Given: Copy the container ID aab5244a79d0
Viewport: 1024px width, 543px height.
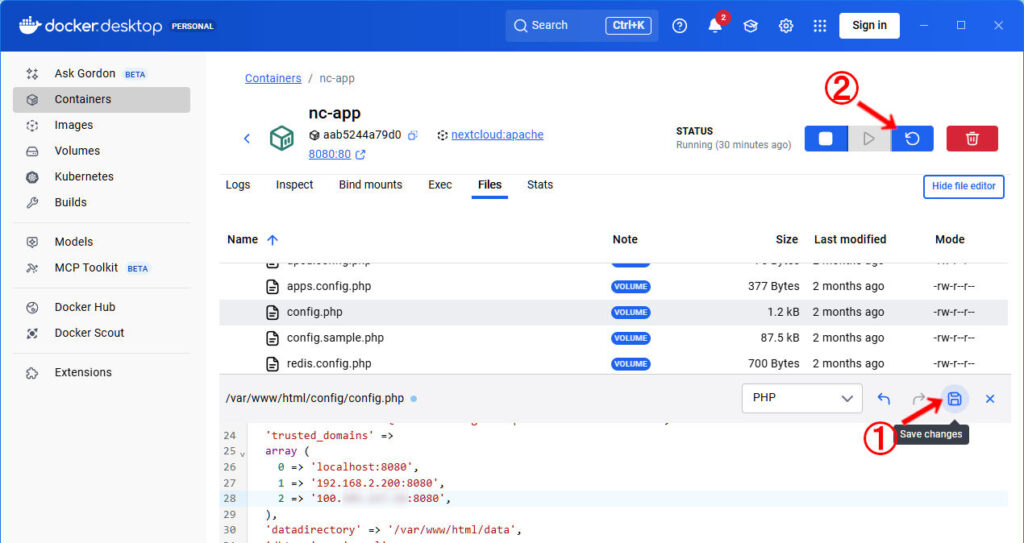Looking at the screenshot, I should [412, 135].
